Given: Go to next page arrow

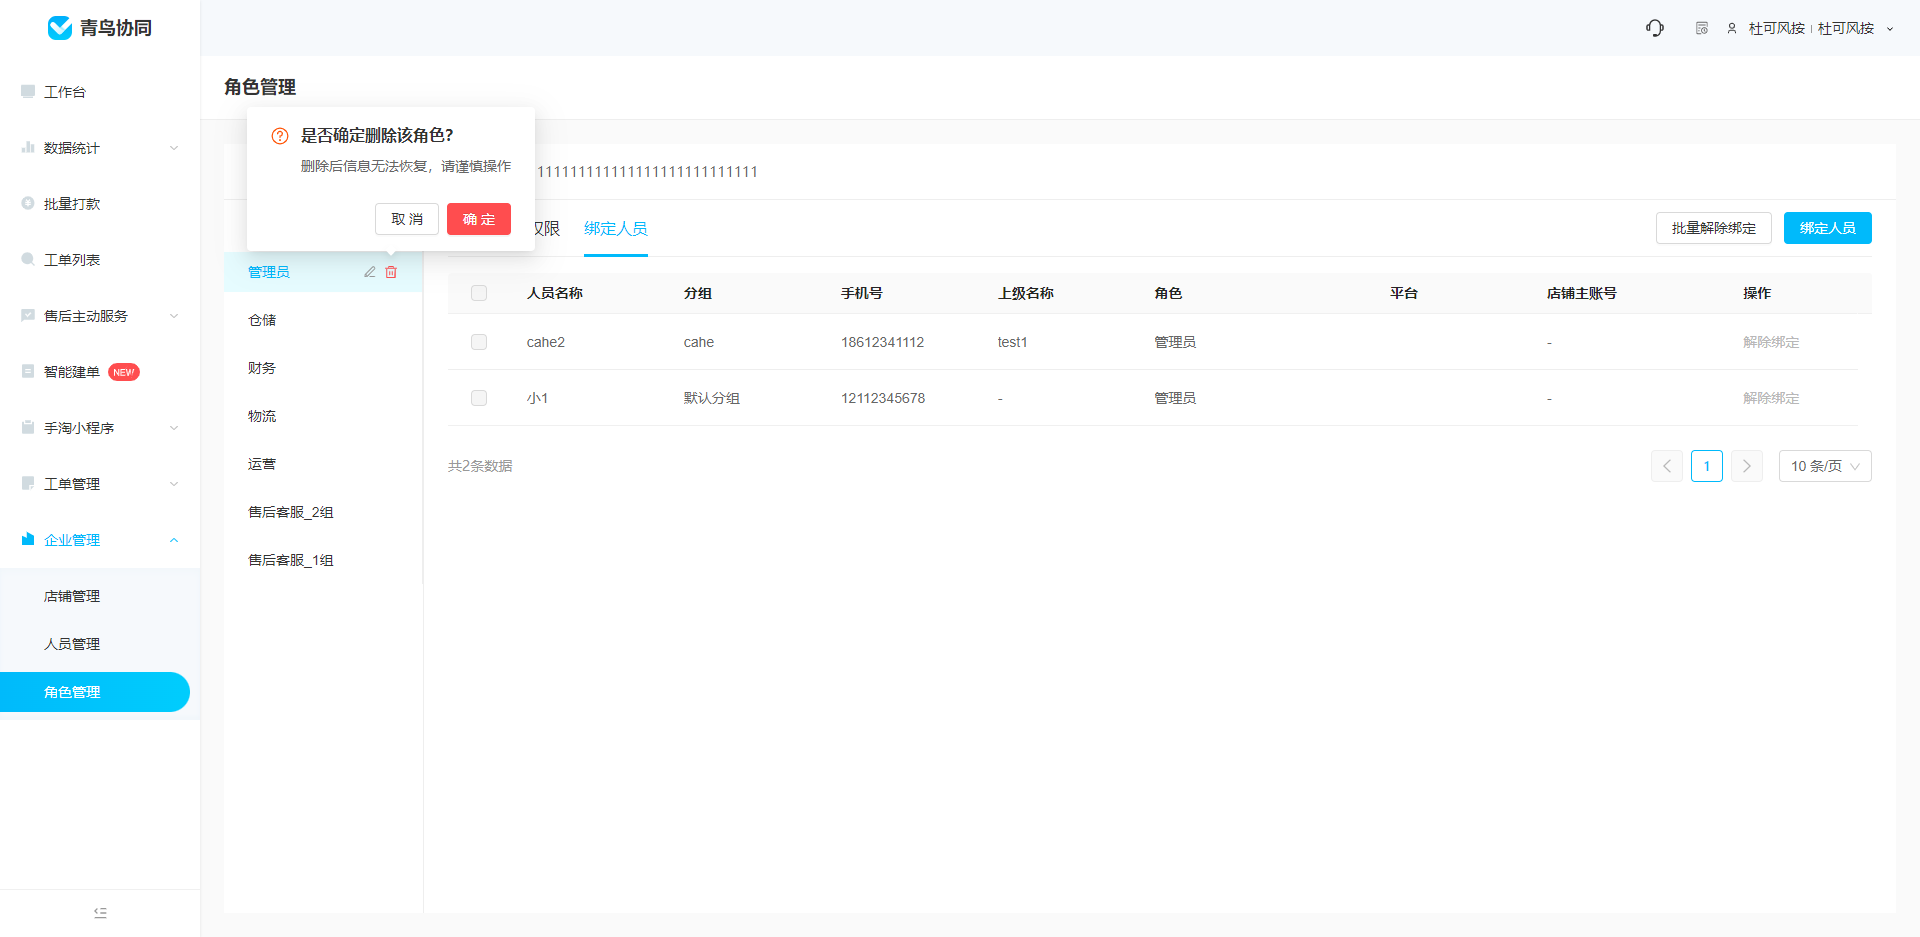Looking at the screenshot, I should pos(1747,466).
